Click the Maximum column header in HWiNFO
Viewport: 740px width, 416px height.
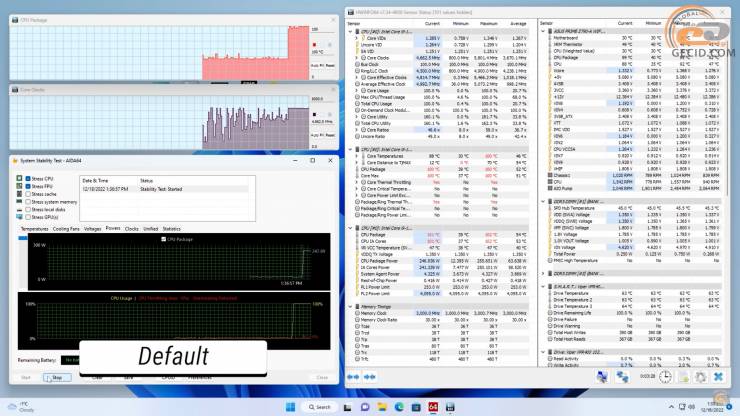coord(488,24)
